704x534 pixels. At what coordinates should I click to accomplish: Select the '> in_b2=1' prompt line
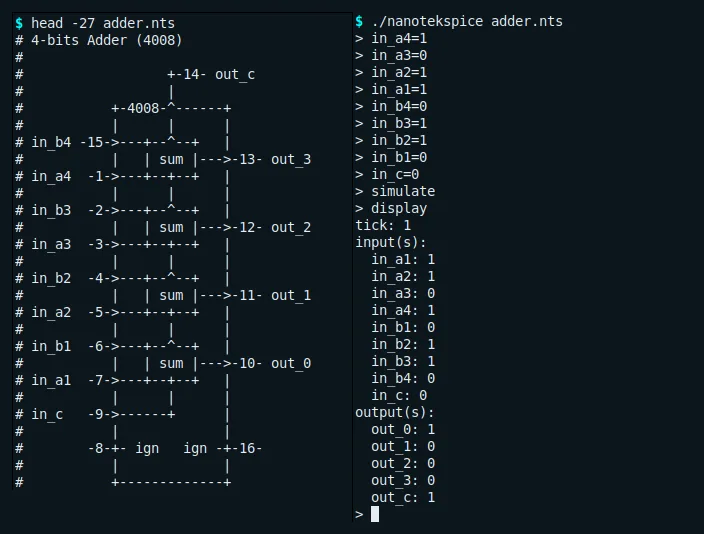(391, 141)
